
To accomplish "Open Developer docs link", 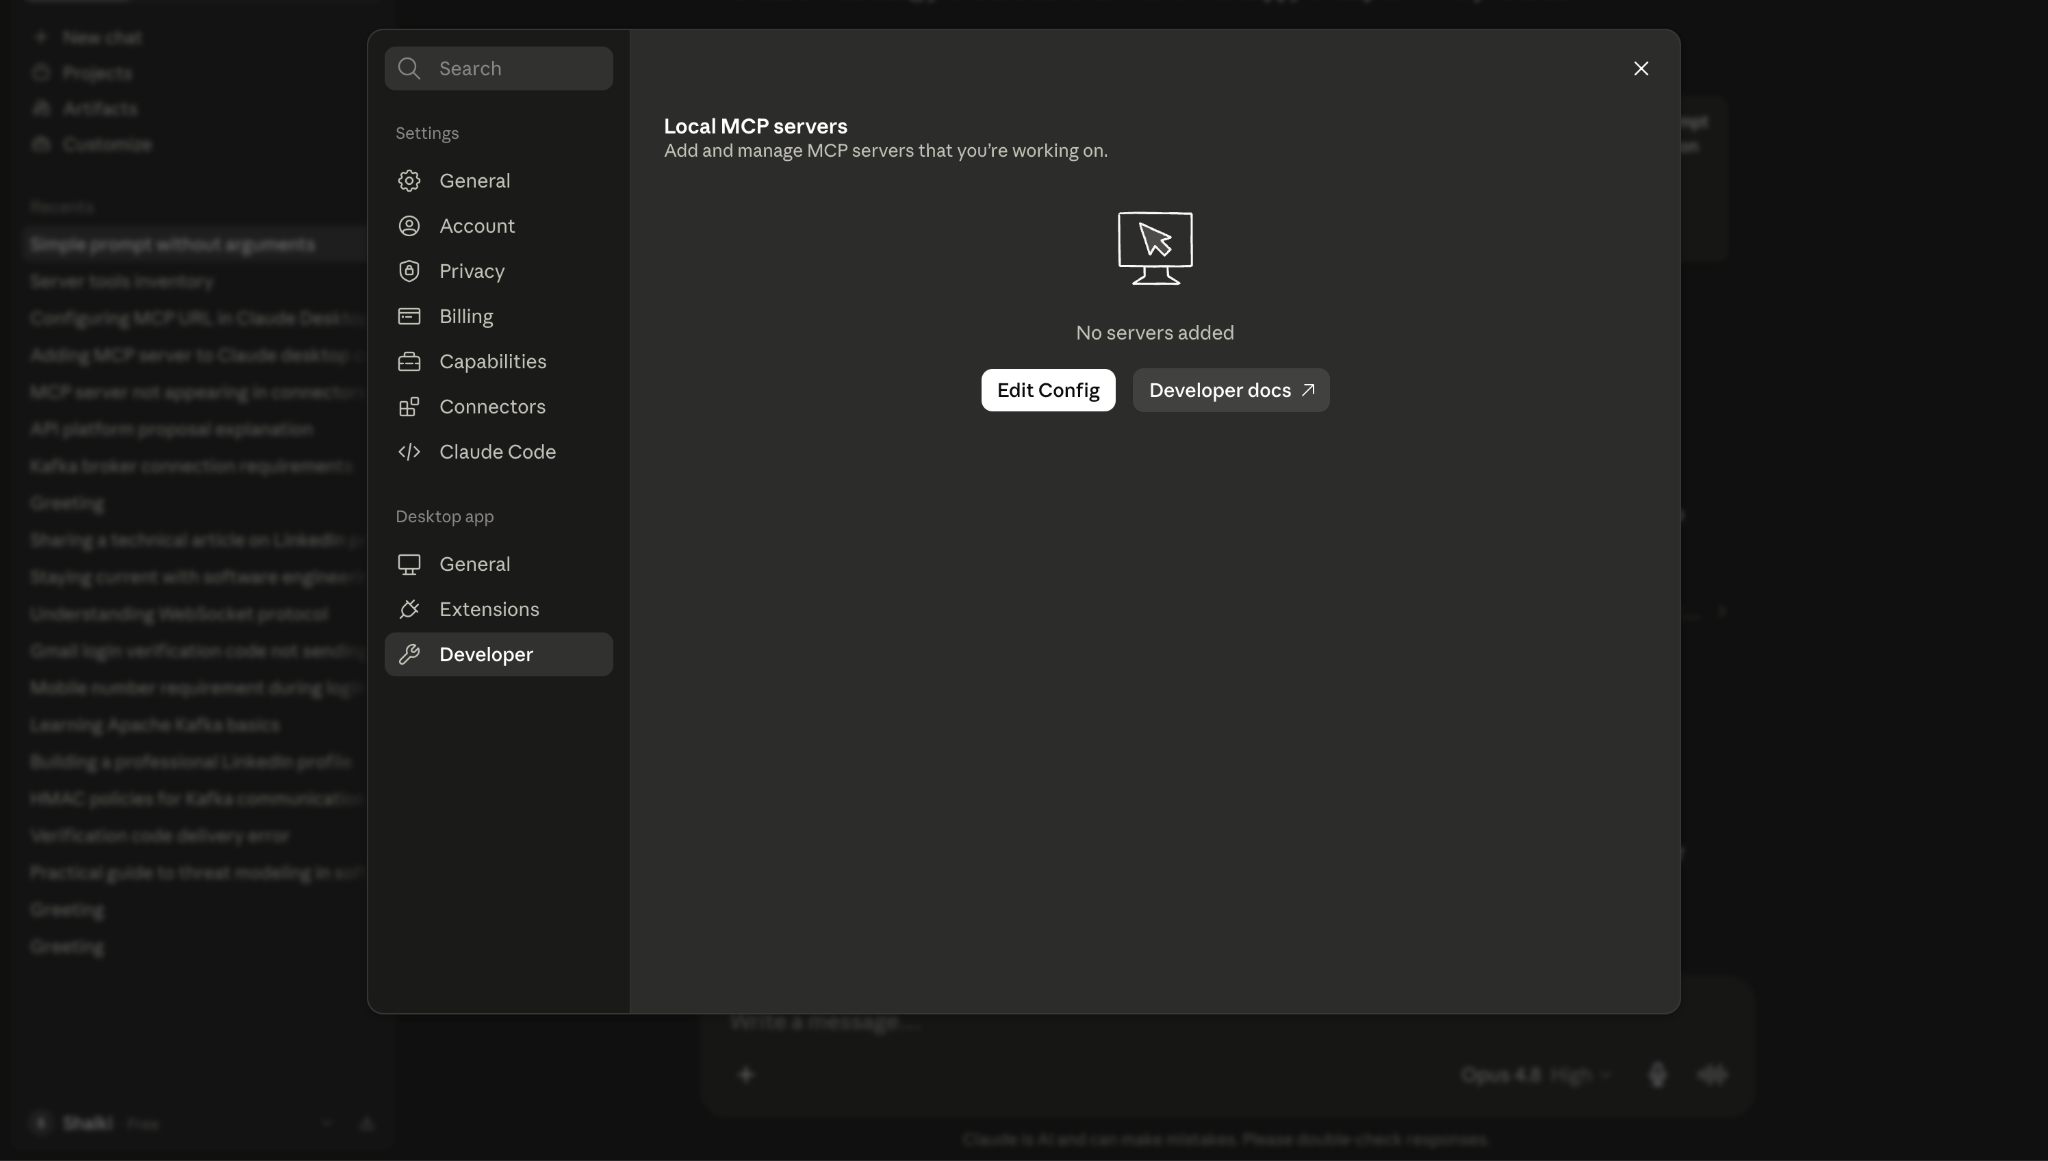I will pyautogui.click(x=1231, y=390).
